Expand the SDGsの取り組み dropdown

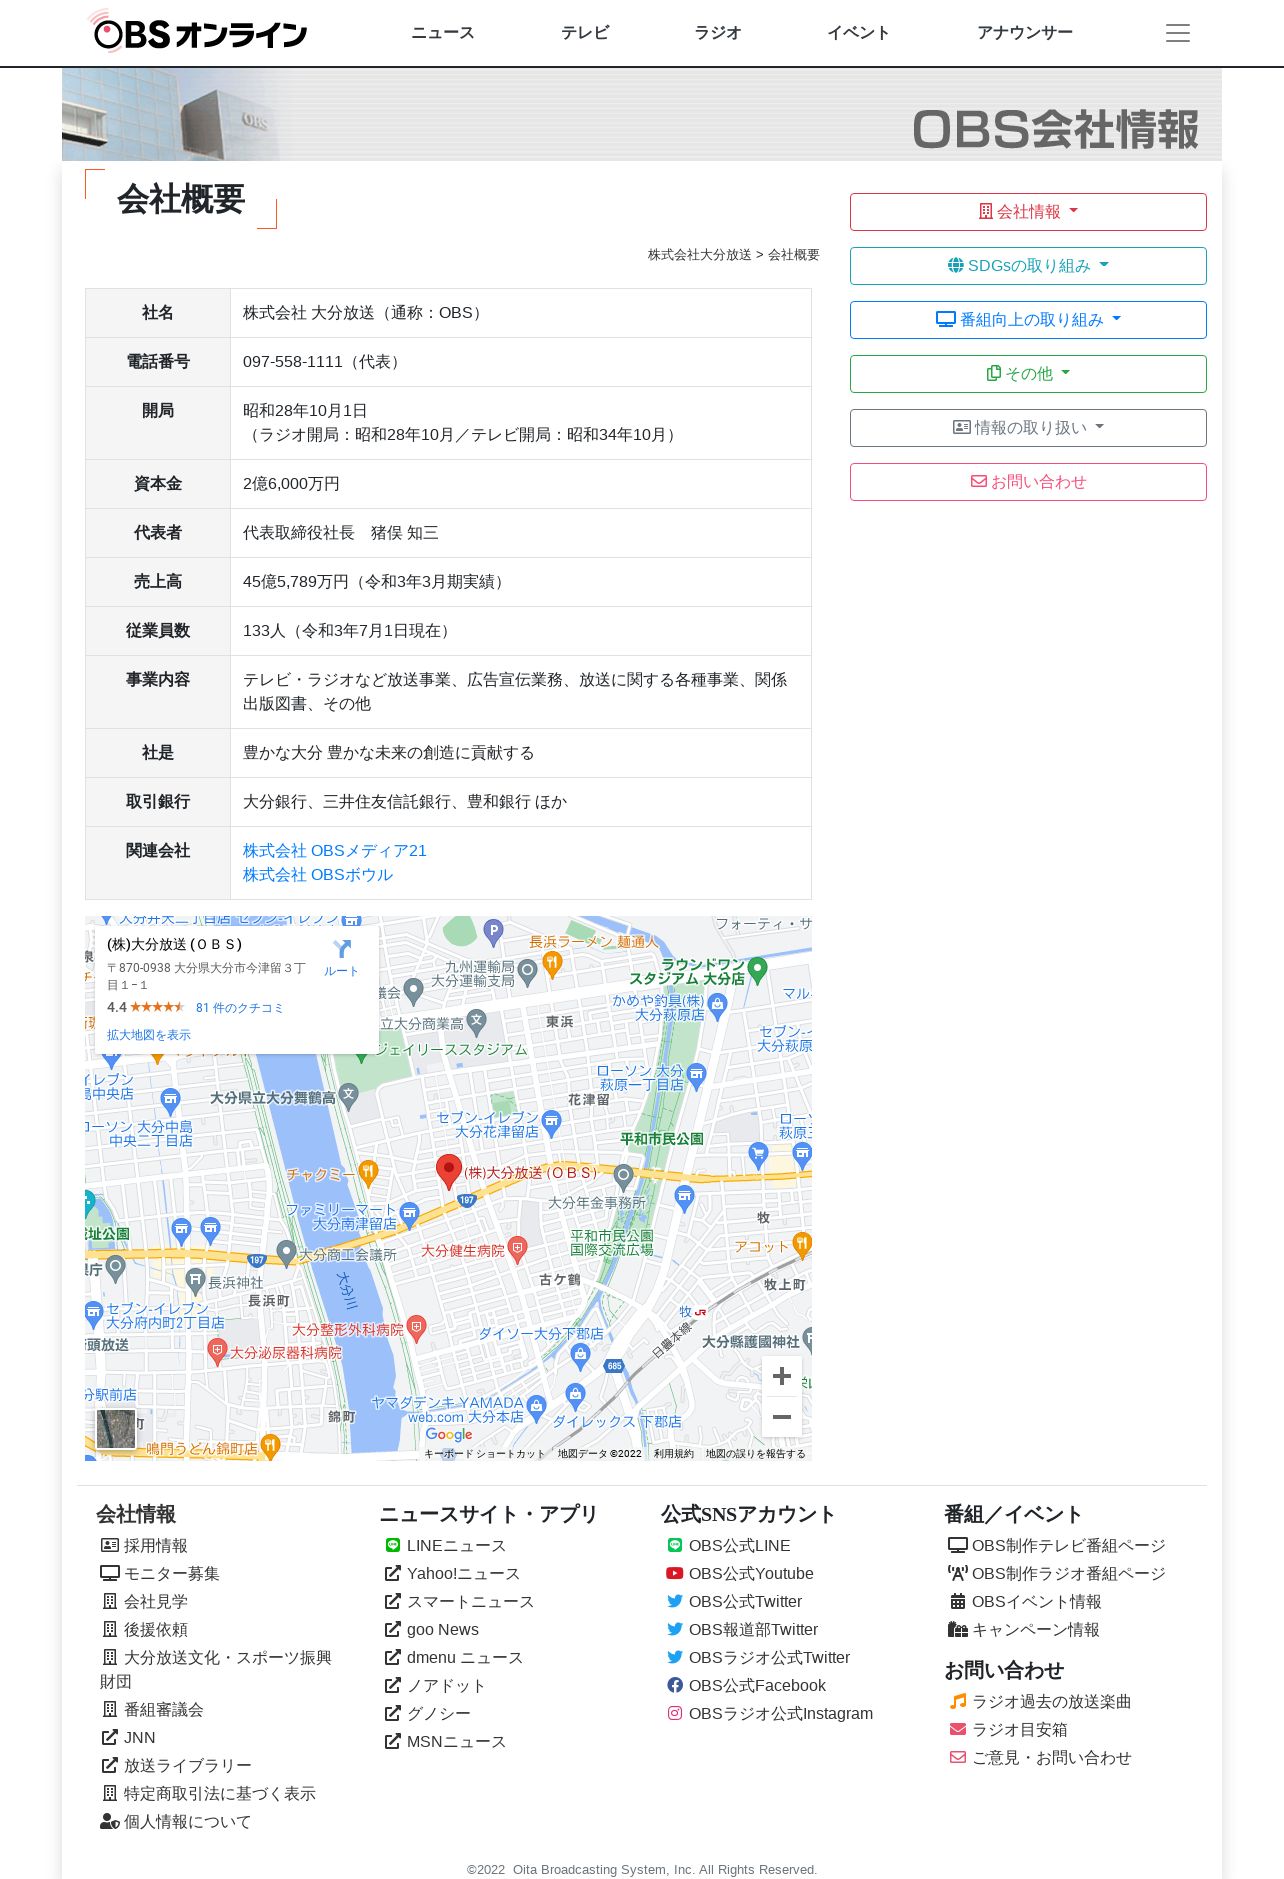pos(1028,266)
